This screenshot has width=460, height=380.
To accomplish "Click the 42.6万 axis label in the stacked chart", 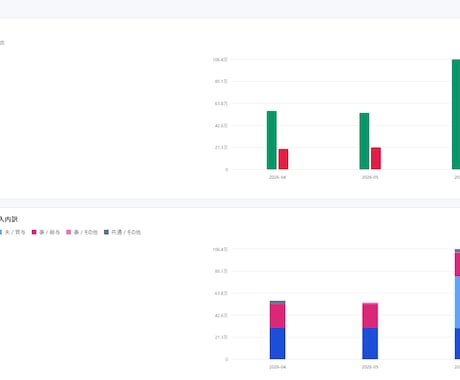I will [221, 315].
